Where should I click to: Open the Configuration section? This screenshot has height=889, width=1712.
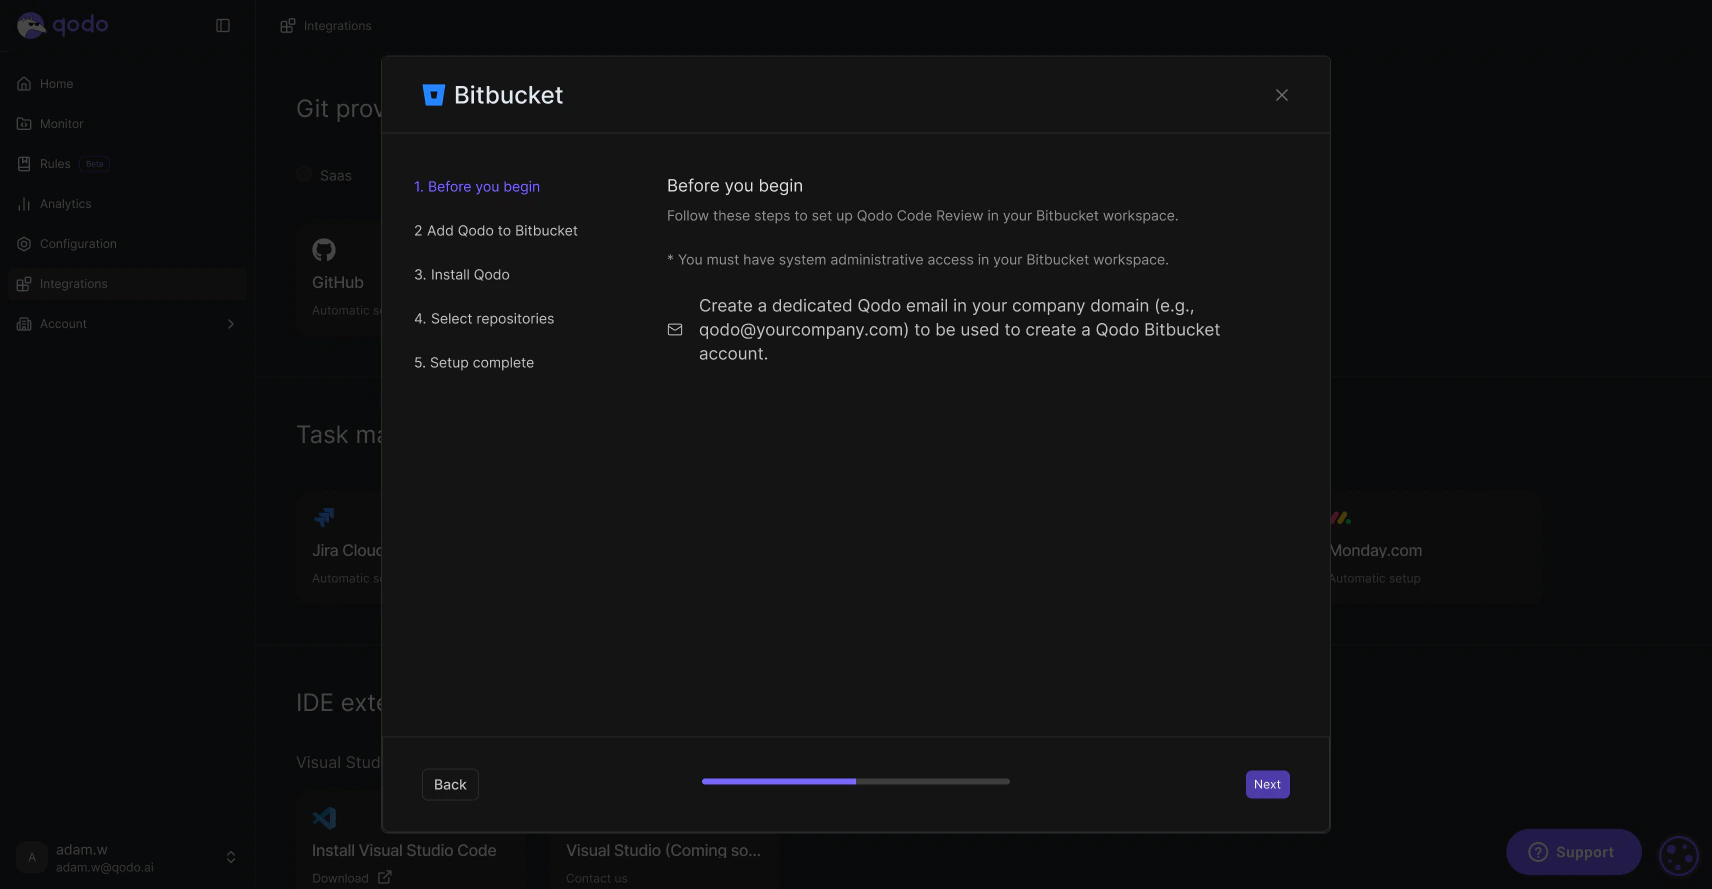(127, 244)
